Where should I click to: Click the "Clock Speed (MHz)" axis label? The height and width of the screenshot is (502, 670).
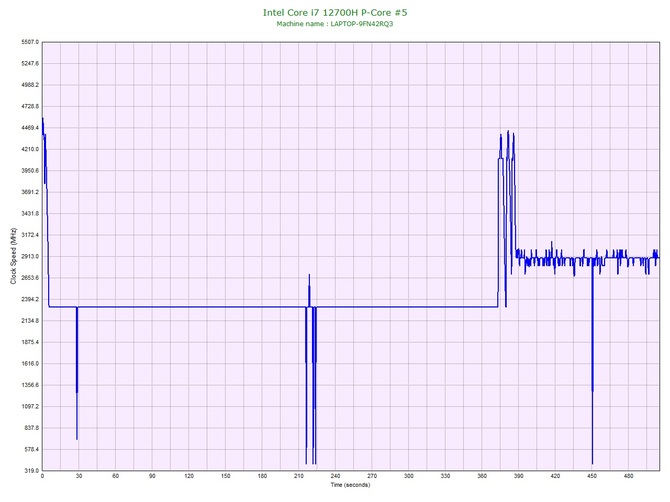click(x=13, y=255)
